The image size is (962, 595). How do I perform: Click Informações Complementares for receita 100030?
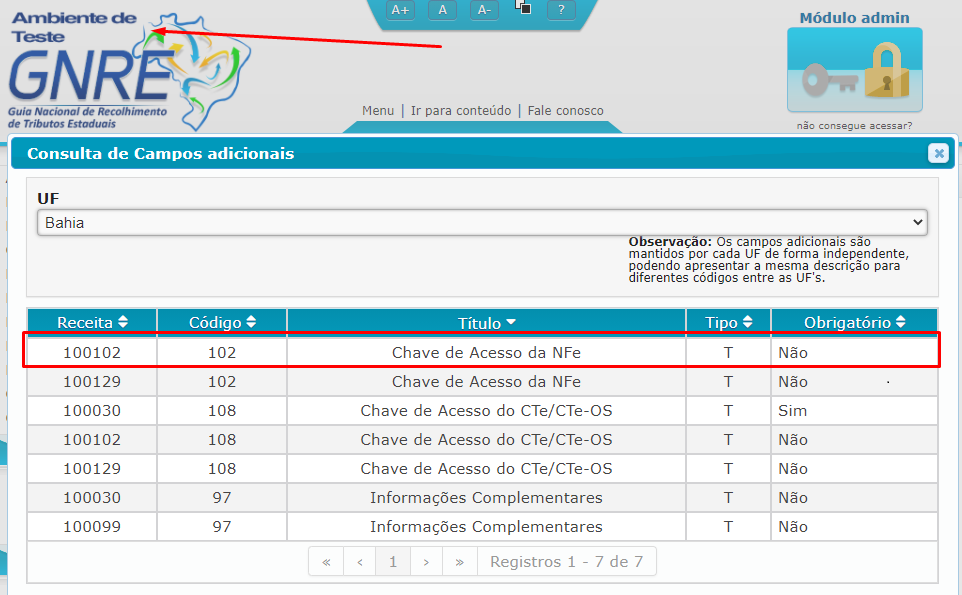[x=486, y=497]
